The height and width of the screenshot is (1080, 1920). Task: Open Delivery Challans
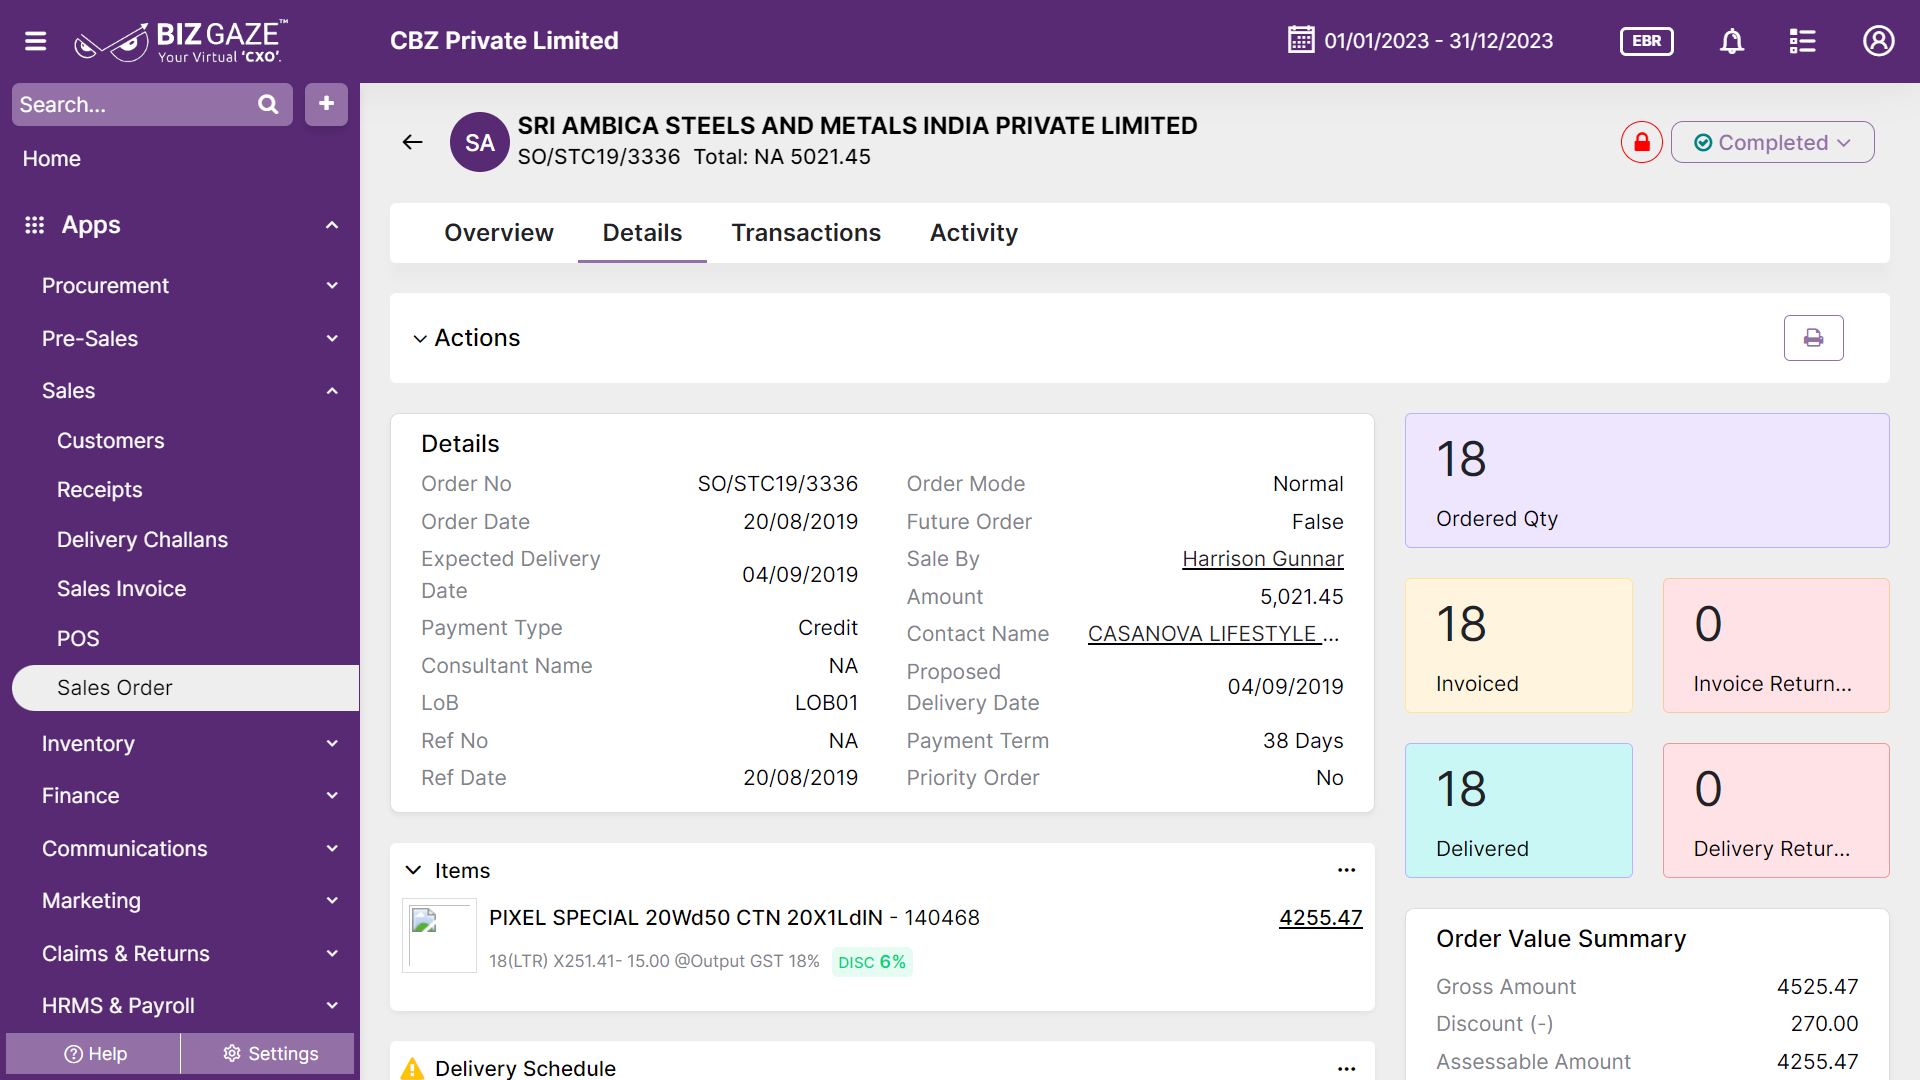[142, 540]
